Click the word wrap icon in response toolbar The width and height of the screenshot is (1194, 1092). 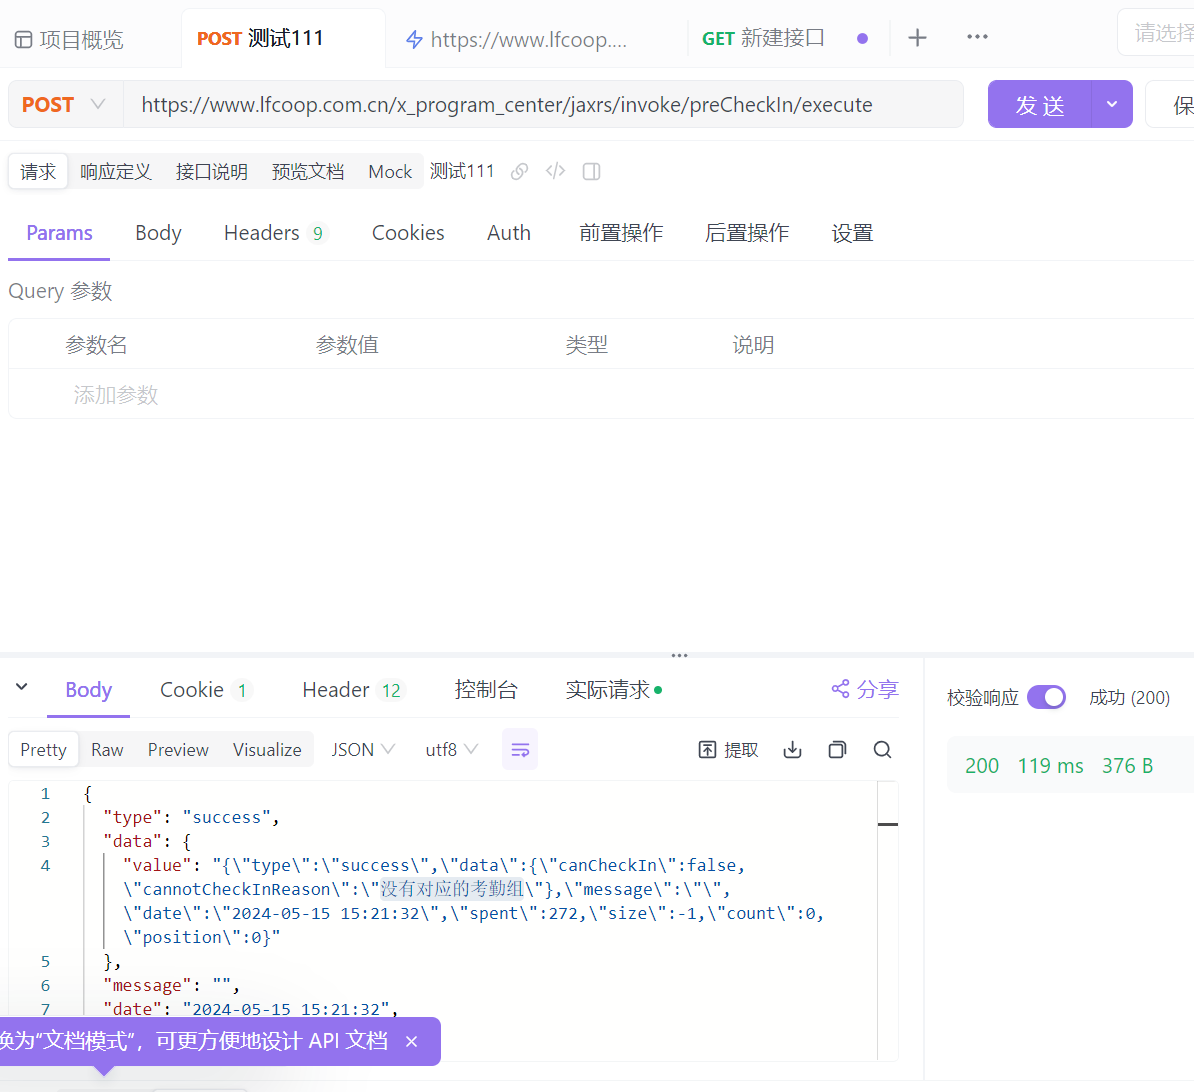coord(520,750)
